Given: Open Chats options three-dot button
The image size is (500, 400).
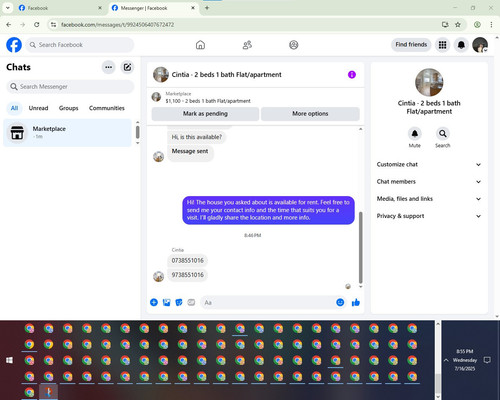Looking at the screenshot, I should pyautogui.click(x=108, y=67).
